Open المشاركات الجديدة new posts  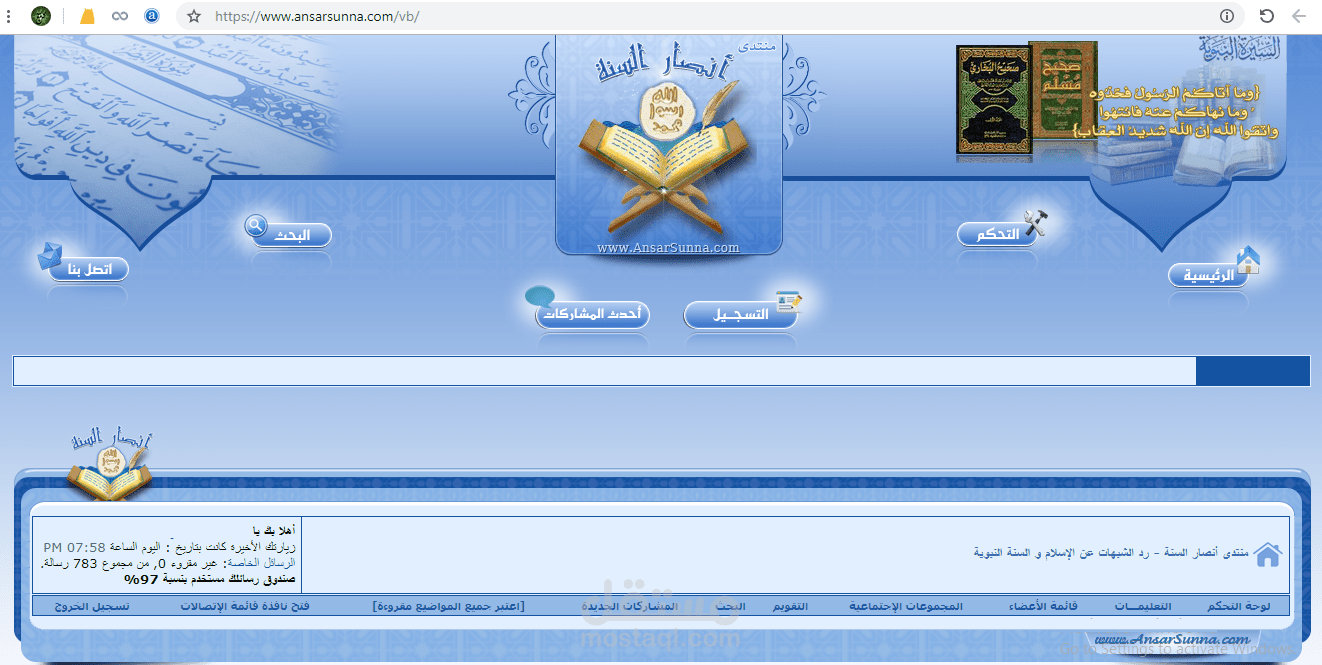click(629, 607)
